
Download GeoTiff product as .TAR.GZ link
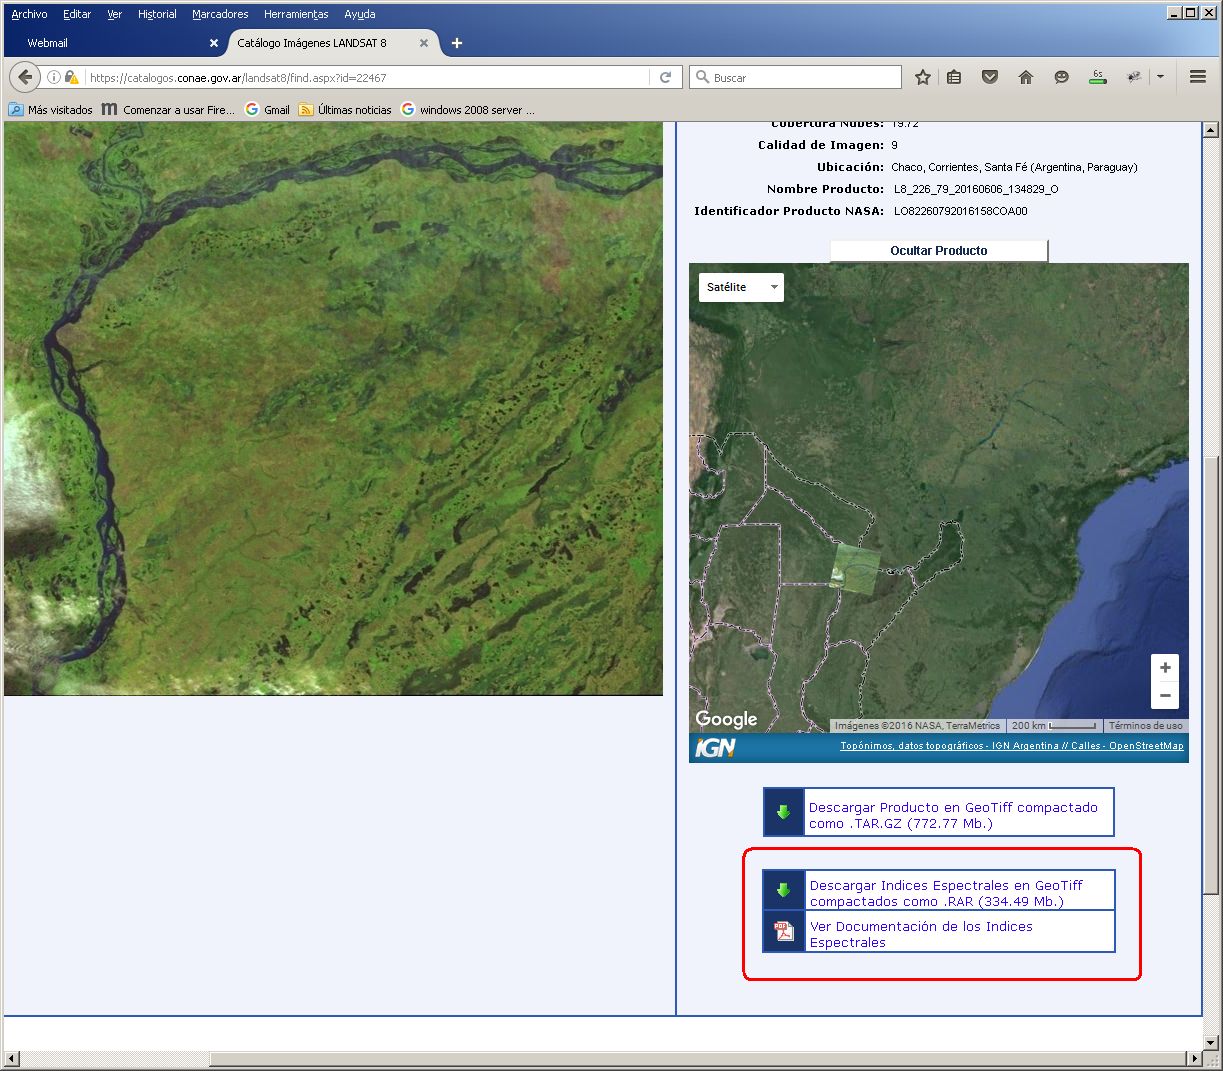(953, 815)
